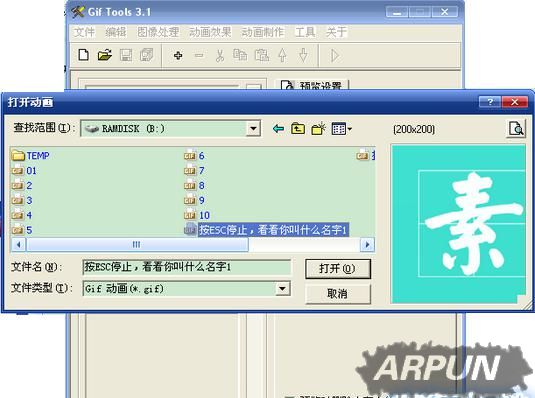The height and width of the screenshot is (398, 535).
Task: Click the preview magnifier icon in dialog
Action: (516, 129)
